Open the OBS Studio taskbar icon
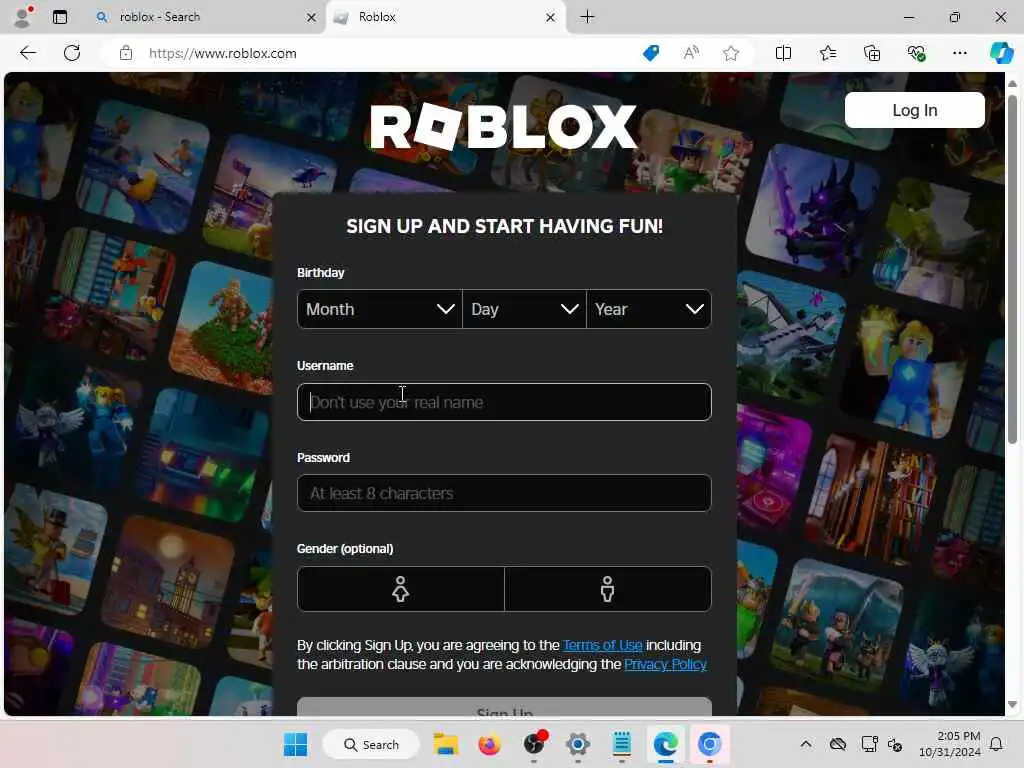The width and height of the screenshot is (1024, 768). [534, 744]
